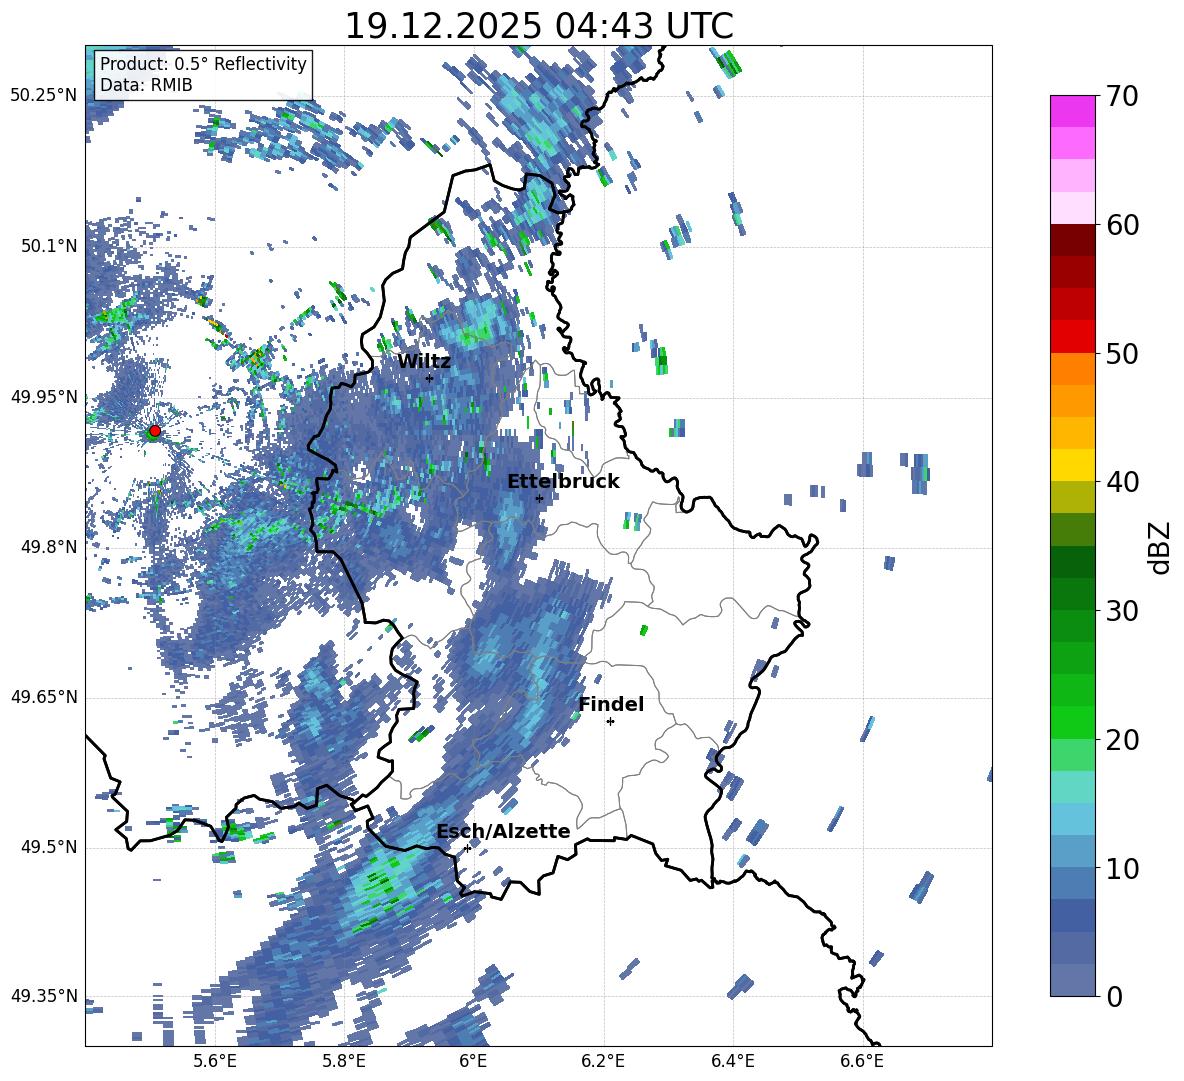Screen dimensions: 1184x1081
Task: Click the Findel station cross marker
Action: pyautogui.click(x=610, y=722)
